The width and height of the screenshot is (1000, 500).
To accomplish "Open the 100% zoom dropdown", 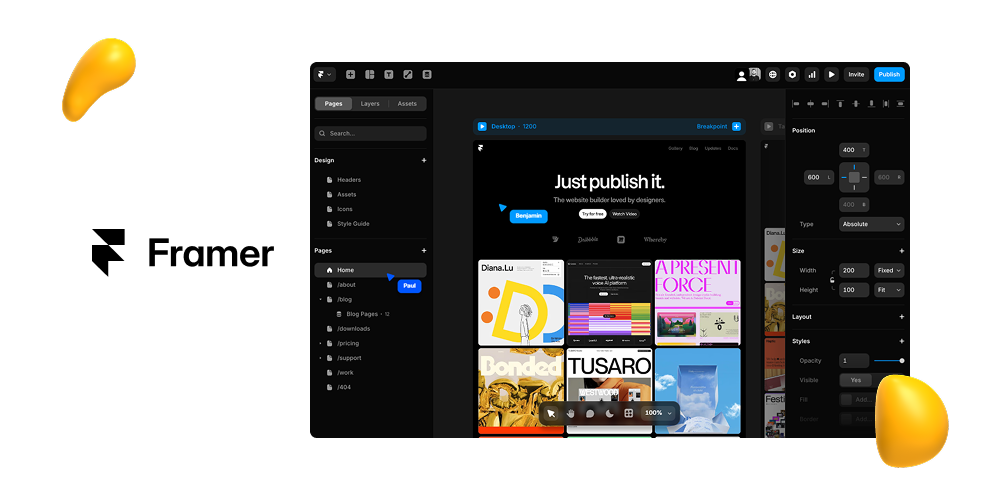I will pyautogui.click(x=658, y=413).
